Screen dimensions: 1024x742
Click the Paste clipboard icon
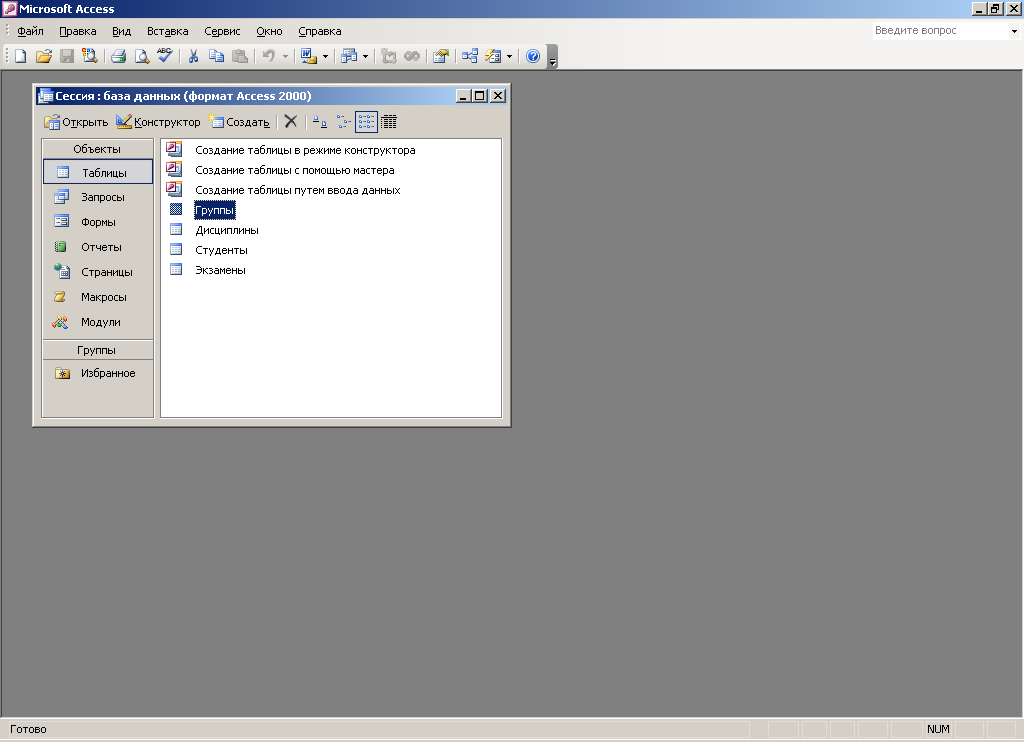[240, 56]
